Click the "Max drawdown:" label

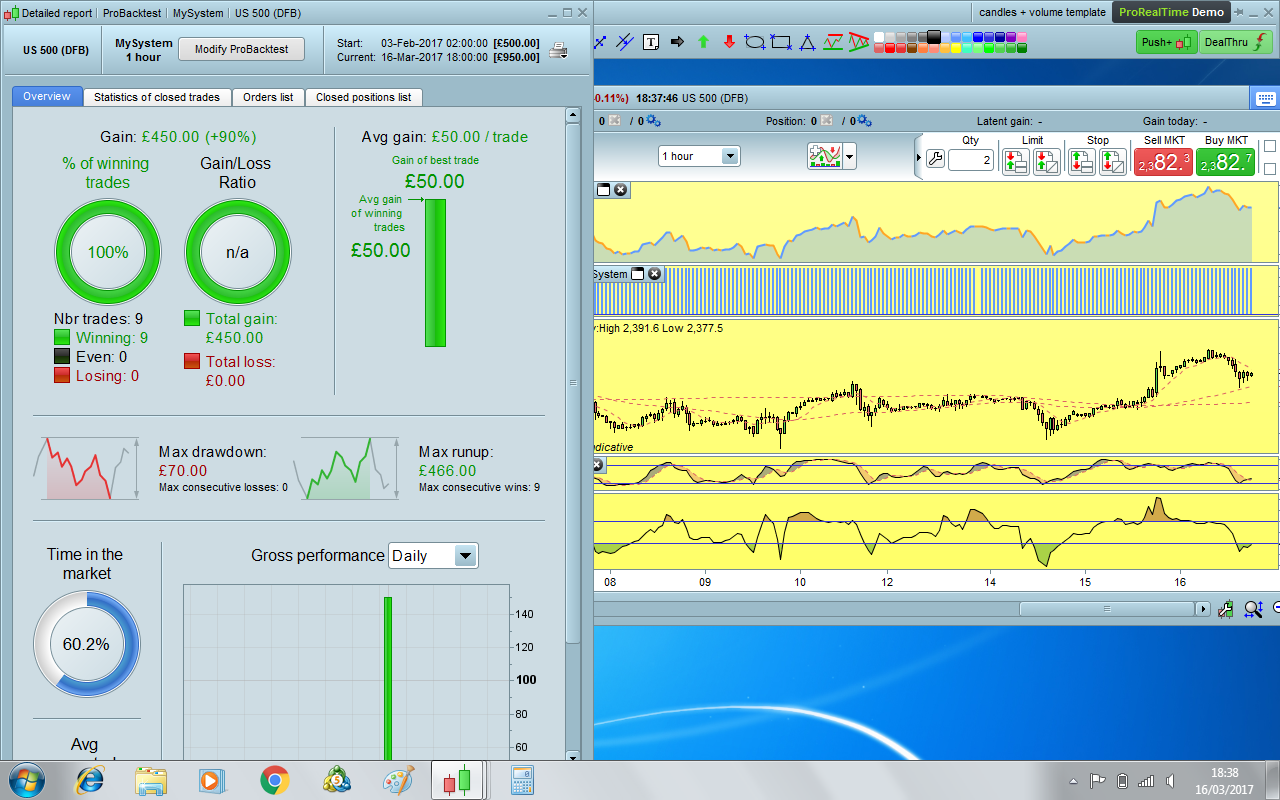213,452
